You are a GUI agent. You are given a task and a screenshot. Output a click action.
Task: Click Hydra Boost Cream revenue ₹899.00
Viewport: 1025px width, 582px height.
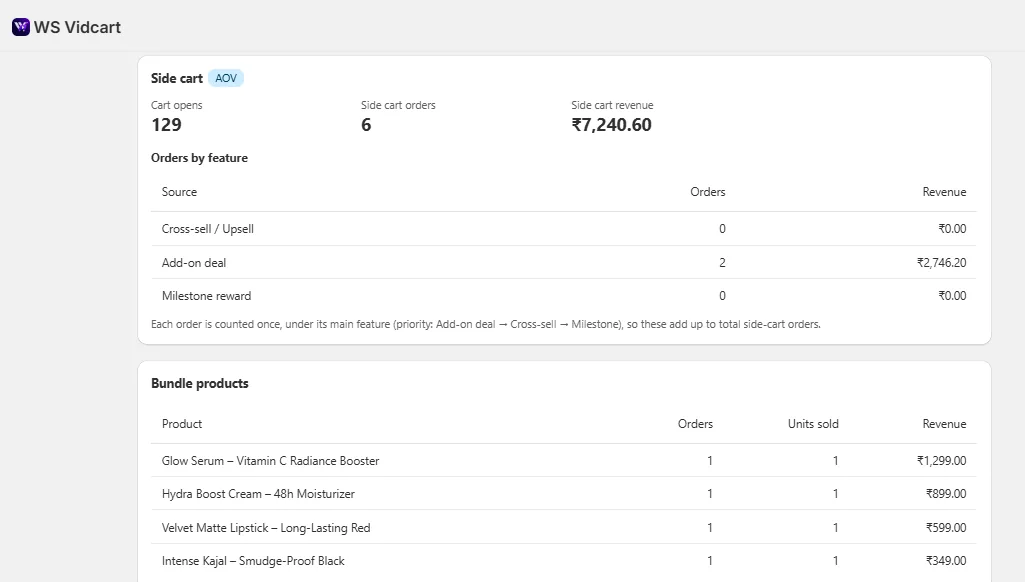(946, 494)
